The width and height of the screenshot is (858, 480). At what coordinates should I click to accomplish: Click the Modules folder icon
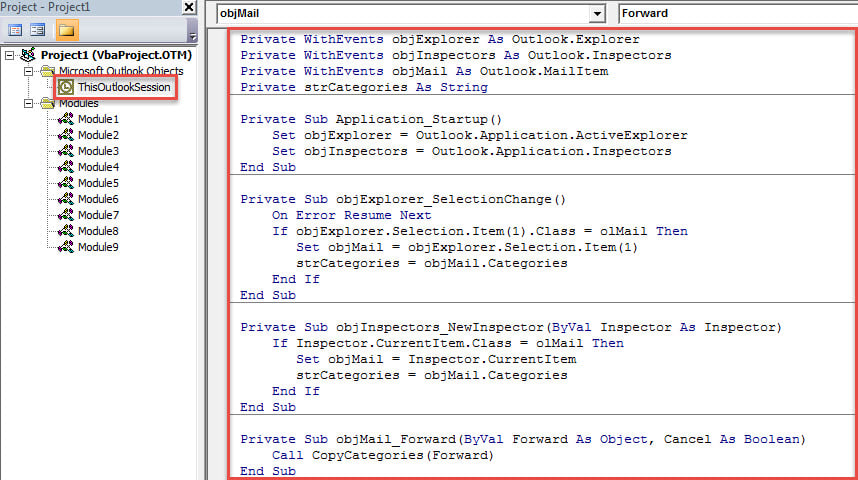(x=47, y=103)
